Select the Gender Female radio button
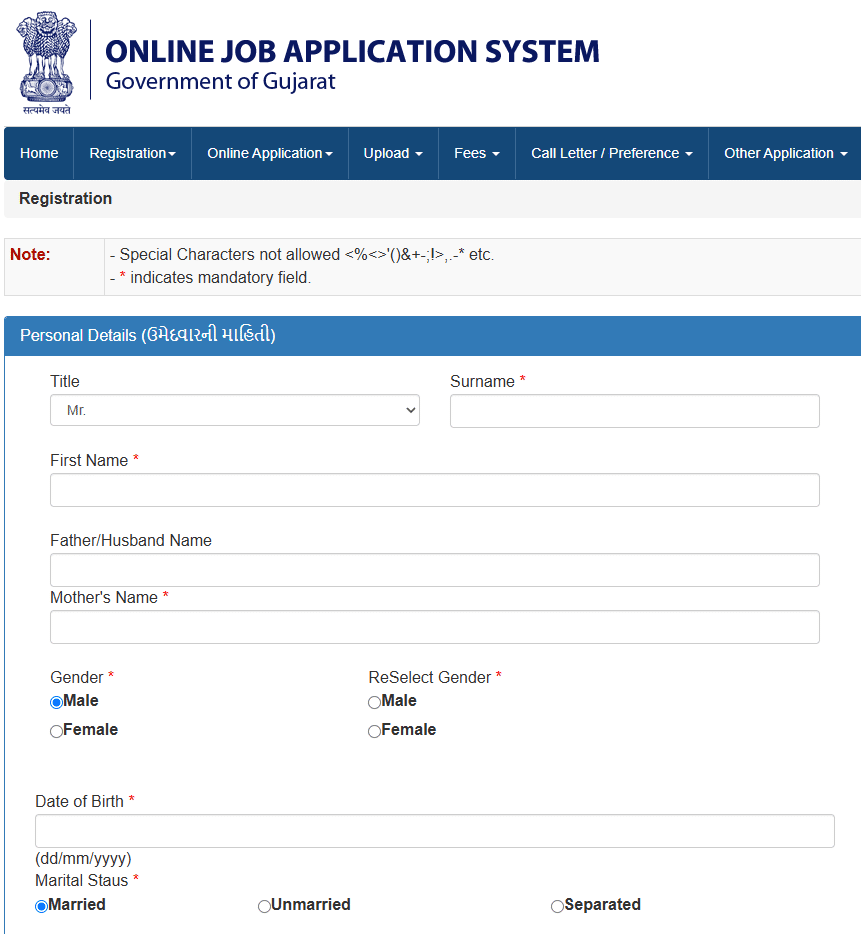 pos(57,731)
